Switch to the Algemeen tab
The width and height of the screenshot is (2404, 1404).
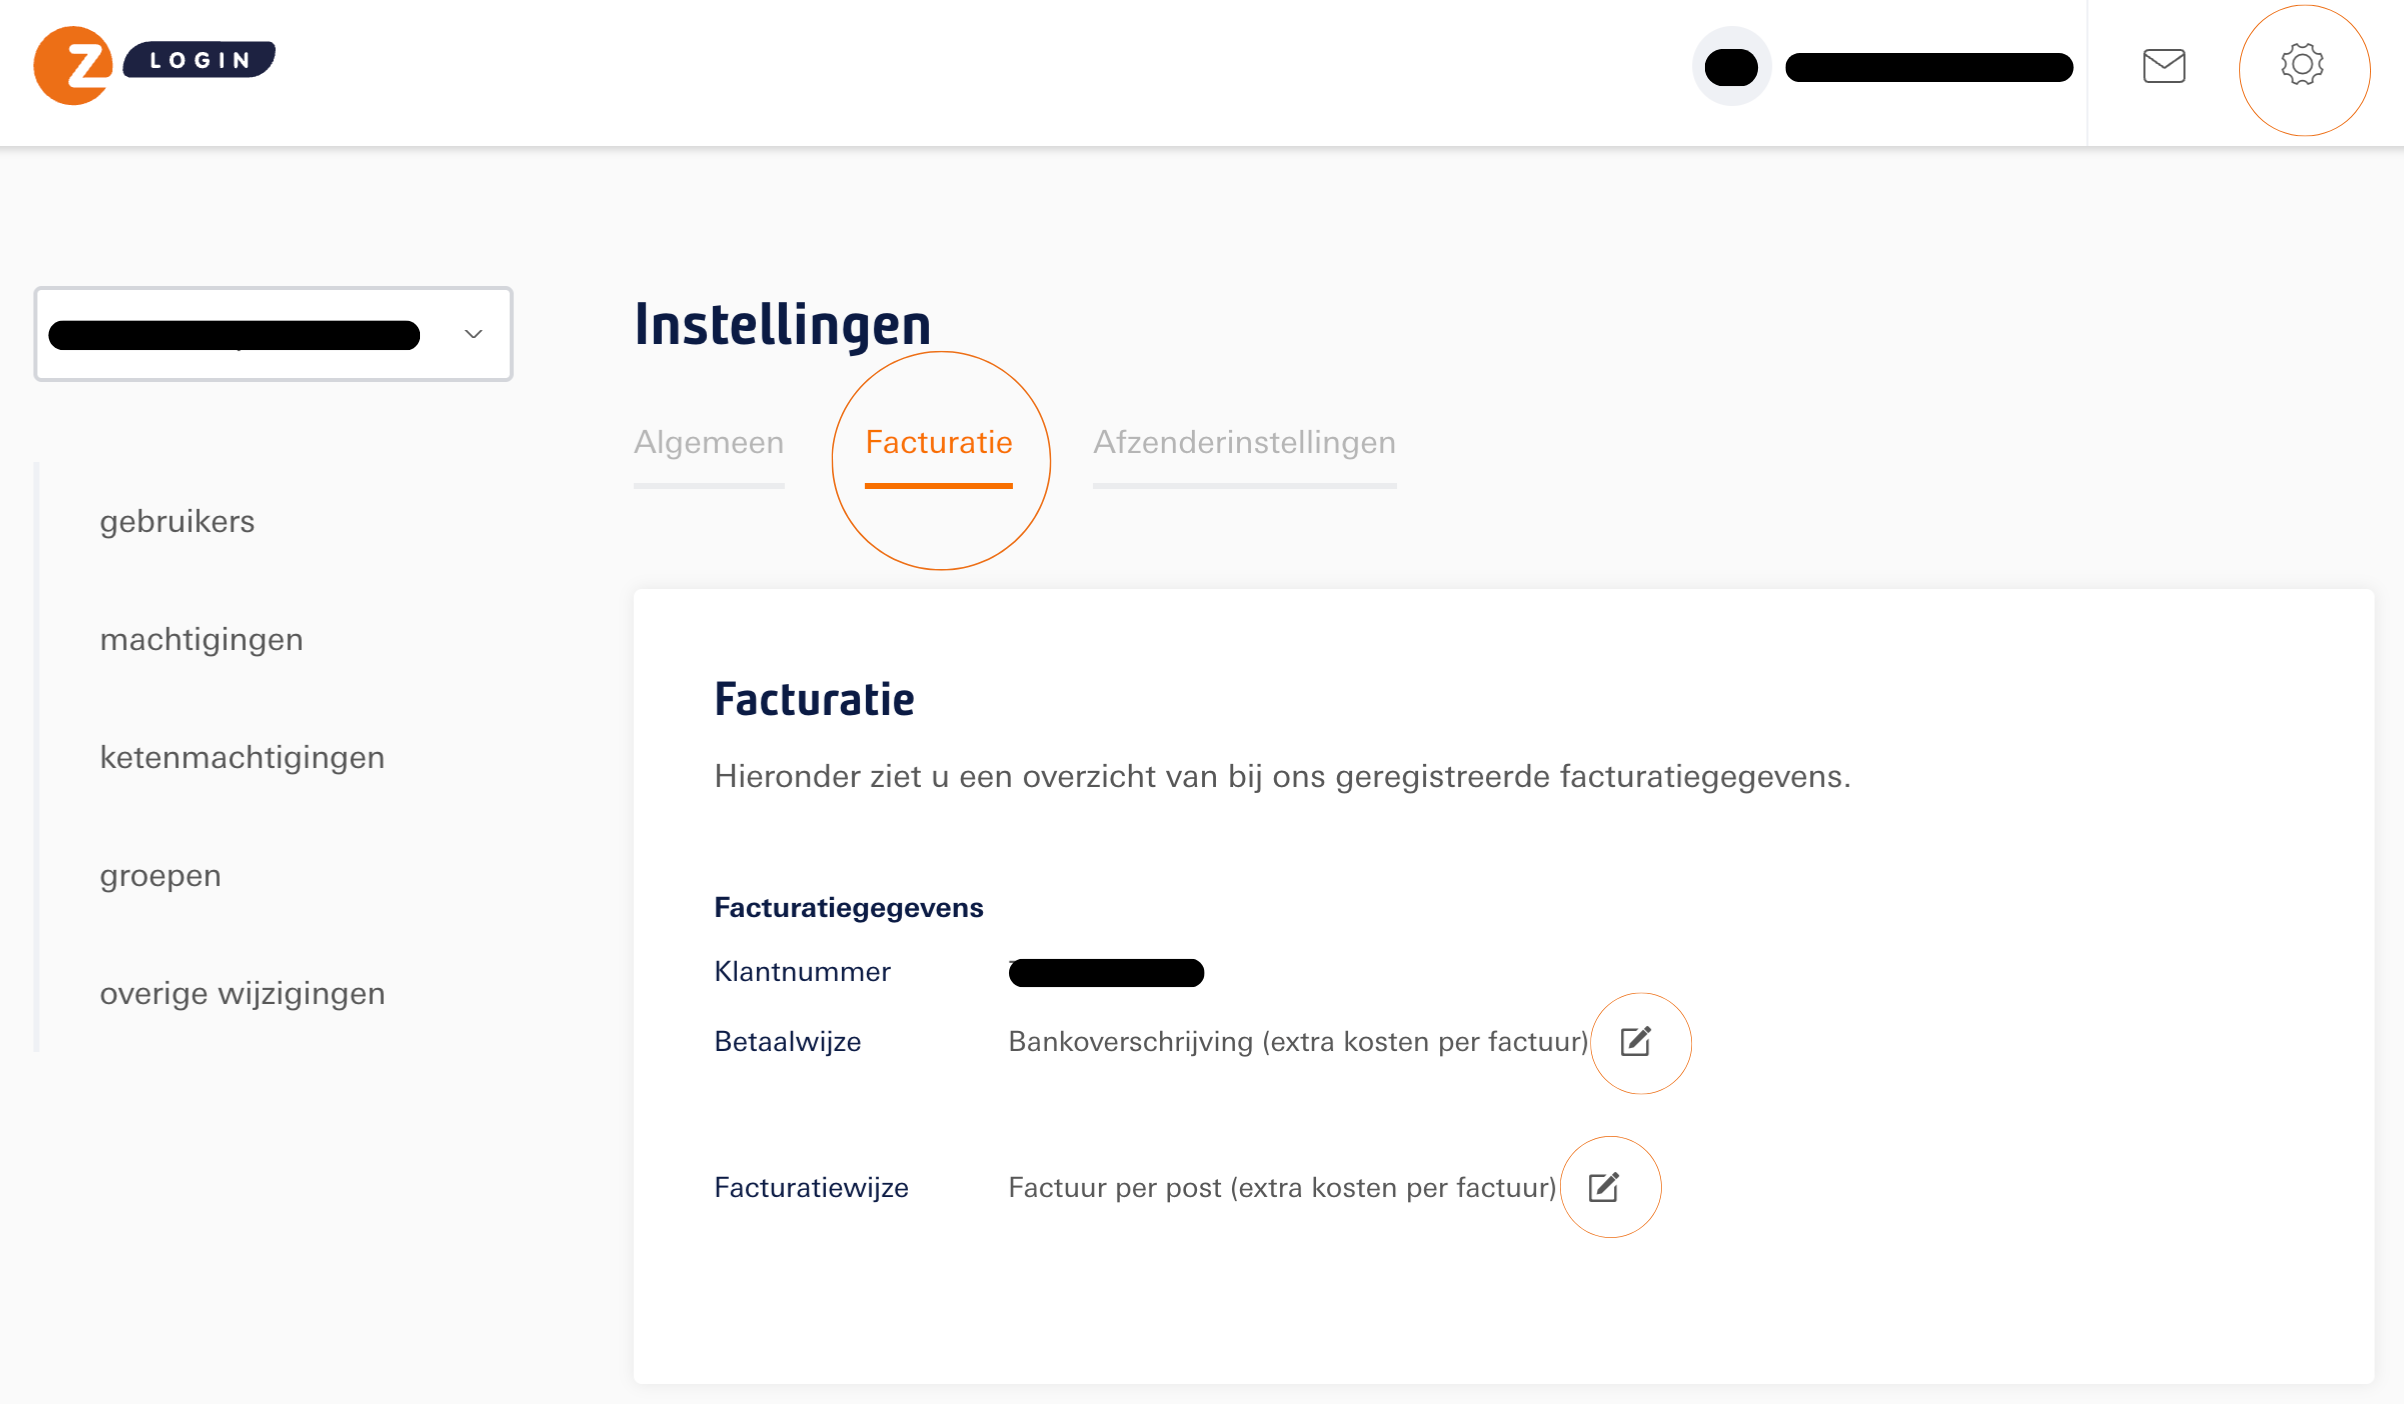709,443
